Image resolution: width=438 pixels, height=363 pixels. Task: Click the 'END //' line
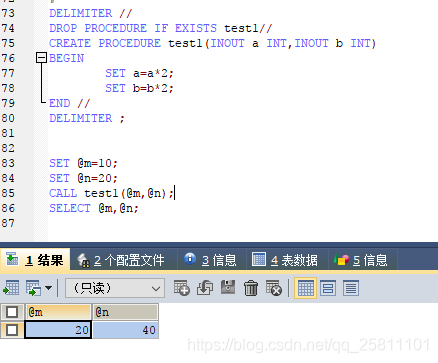69,103
